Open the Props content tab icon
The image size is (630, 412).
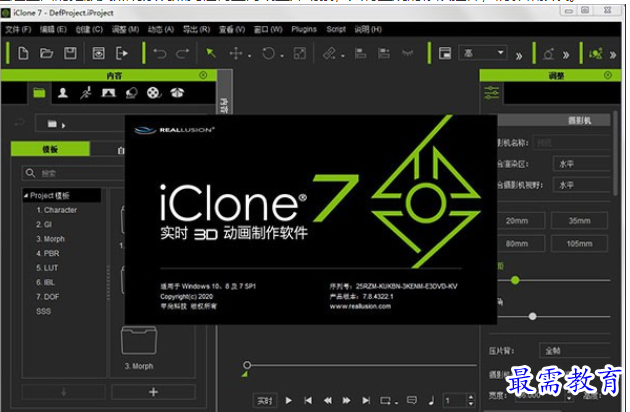131,93
